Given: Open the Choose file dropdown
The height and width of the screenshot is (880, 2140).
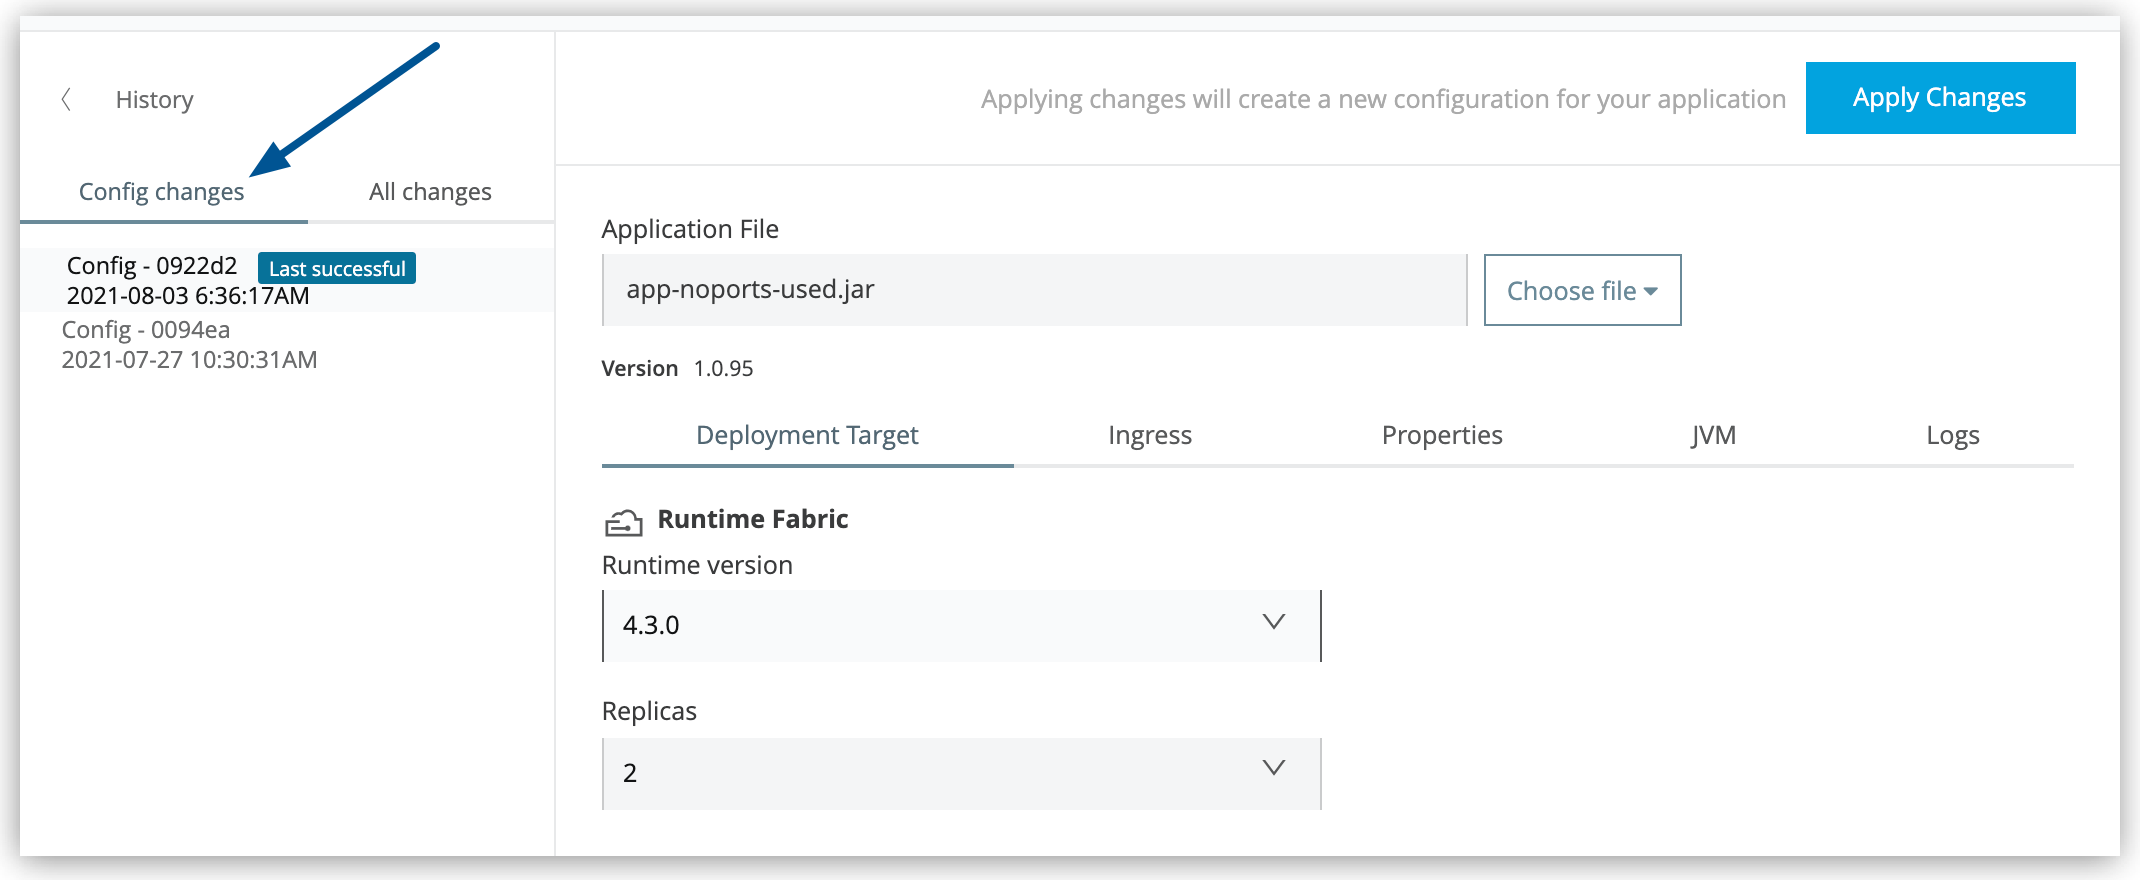Looking at the screenshot, I should (1582, 290).
